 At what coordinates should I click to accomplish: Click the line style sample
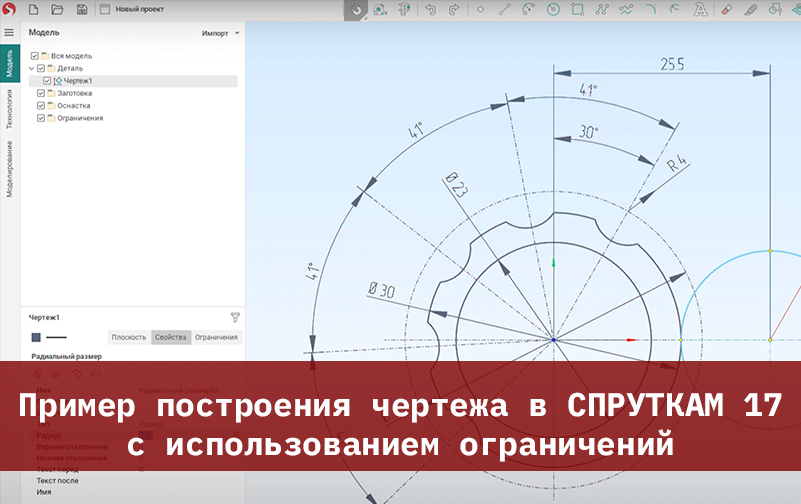pos(57,337)
